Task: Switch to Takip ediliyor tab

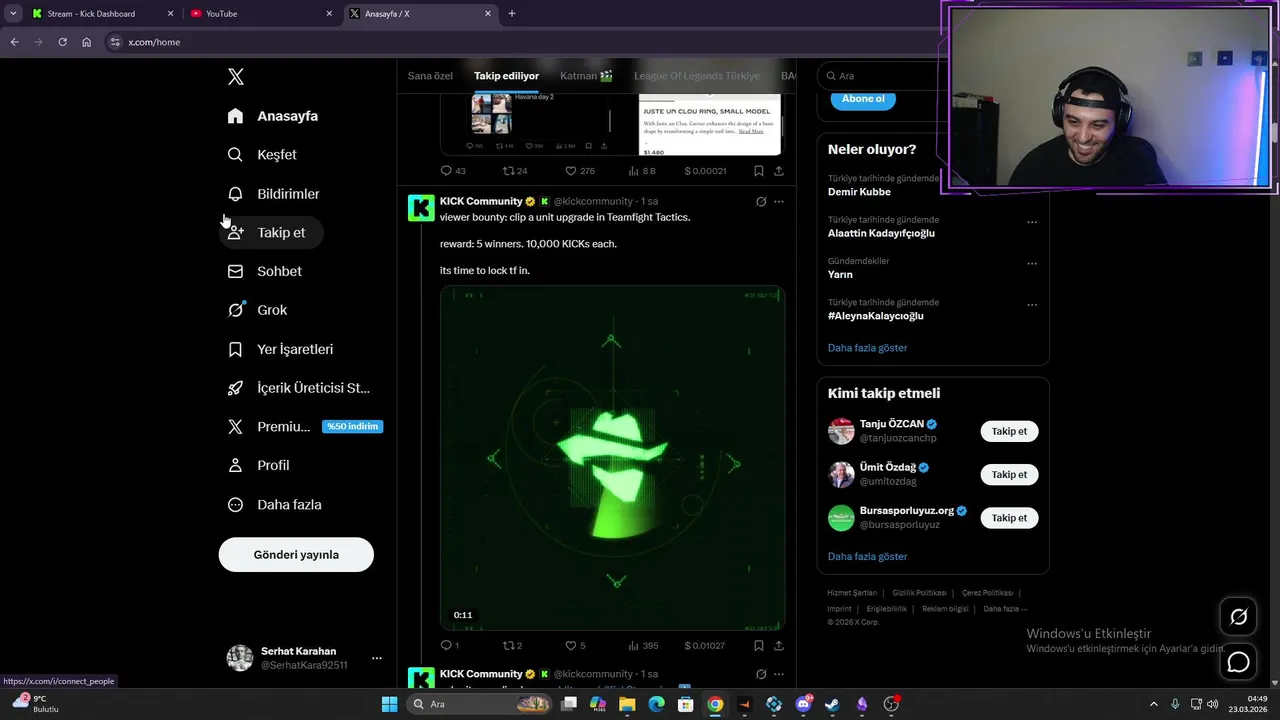Action: click(x=506, y=76)
